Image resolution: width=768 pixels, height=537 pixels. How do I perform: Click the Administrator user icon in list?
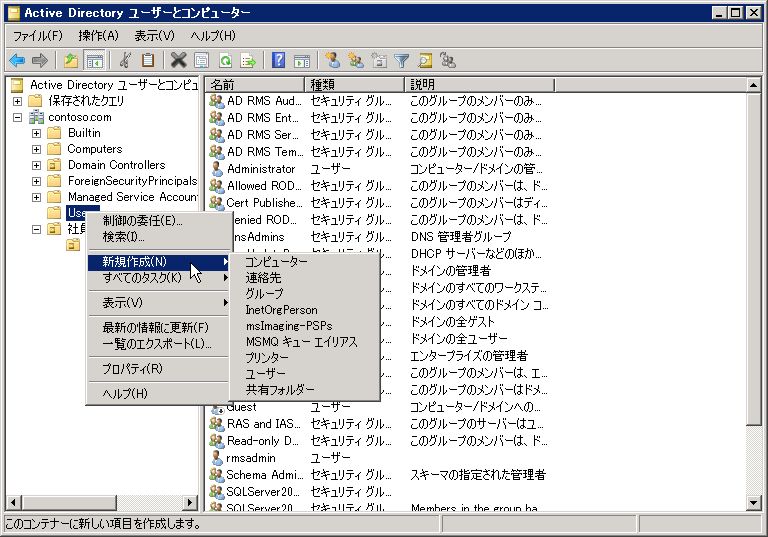click(x=217, y=169)
